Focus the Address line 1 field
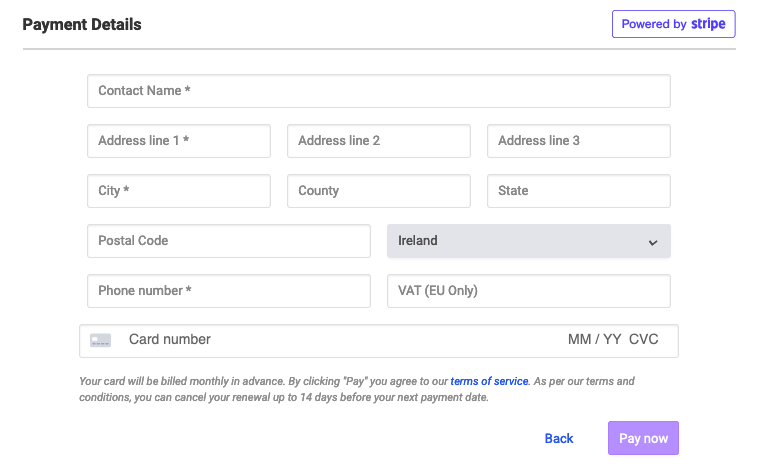 pos(179,141)
